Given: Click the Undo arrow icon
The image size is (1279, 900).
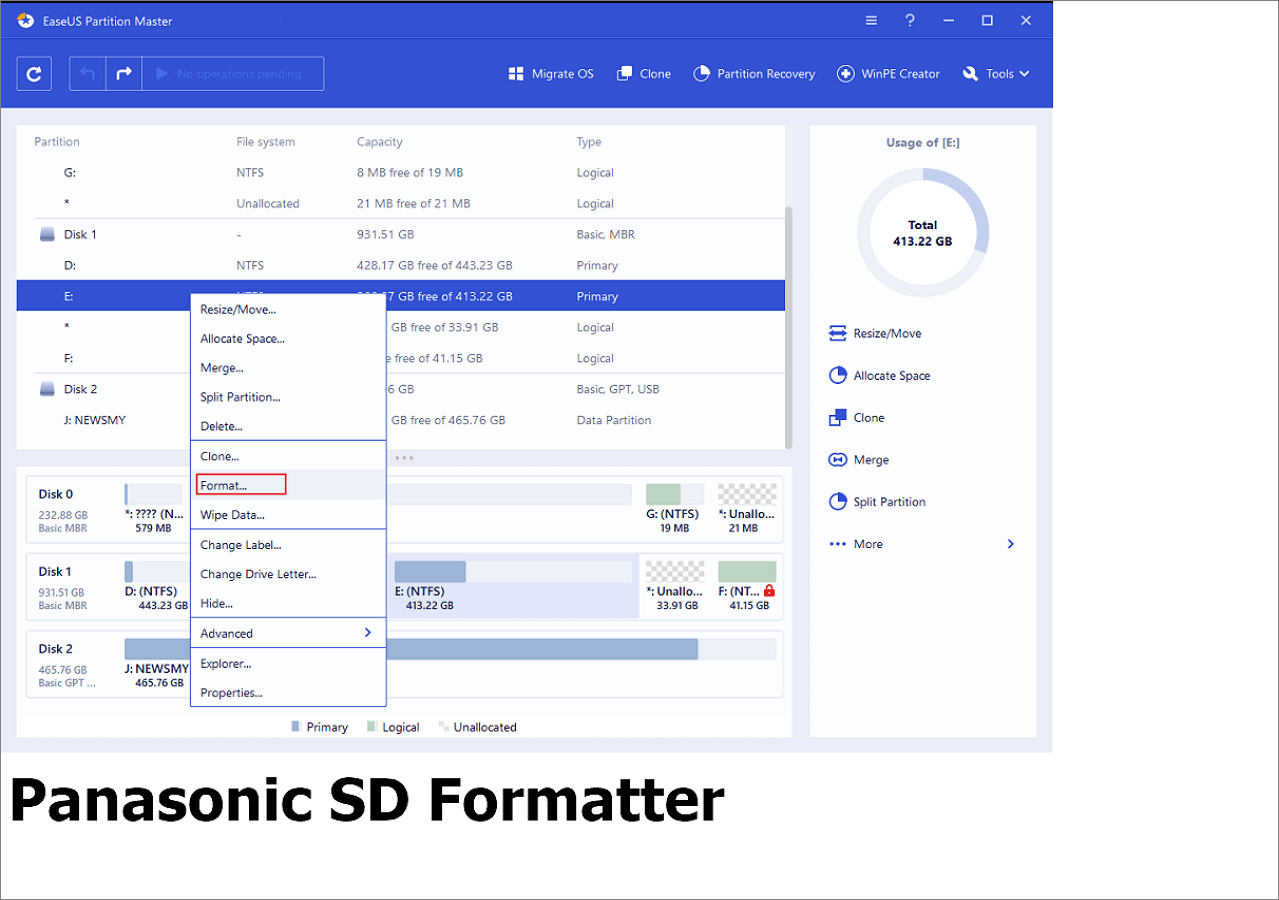Looking at the screenshot, I should (x=87, y=74).
